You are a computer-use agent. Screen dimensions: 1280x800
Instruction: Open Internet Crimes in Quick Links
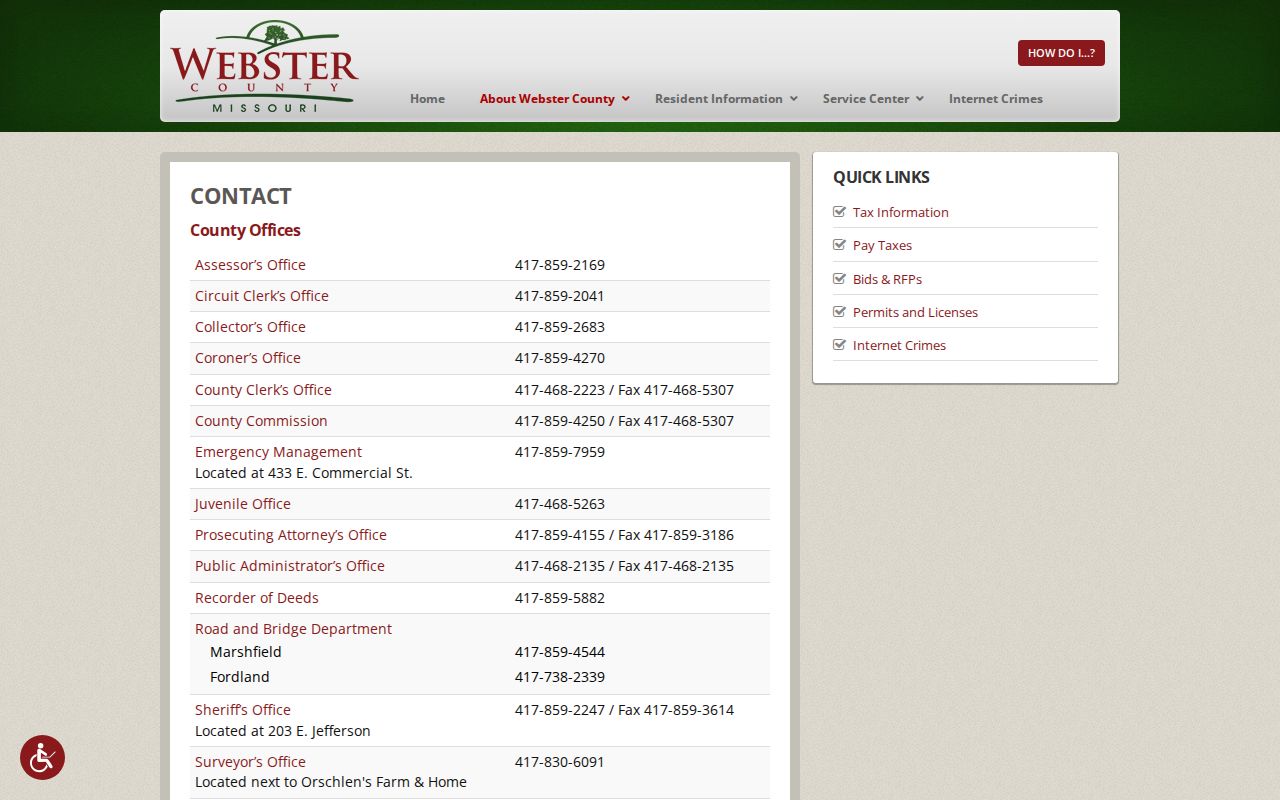pos(899,345)
